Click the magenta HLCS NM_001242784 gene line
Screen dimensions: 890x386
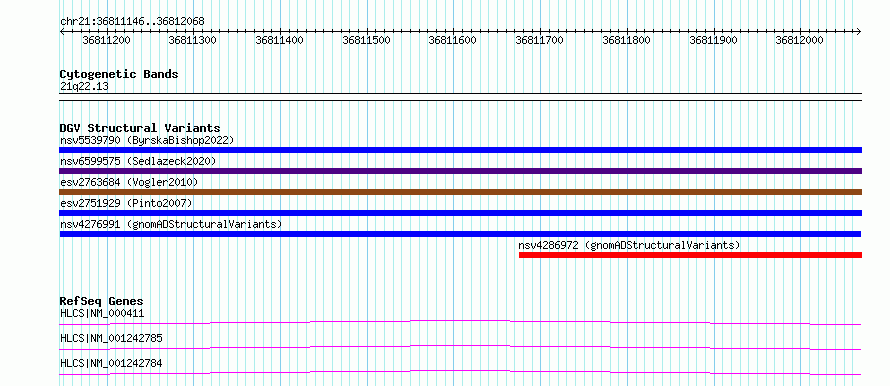460,372
